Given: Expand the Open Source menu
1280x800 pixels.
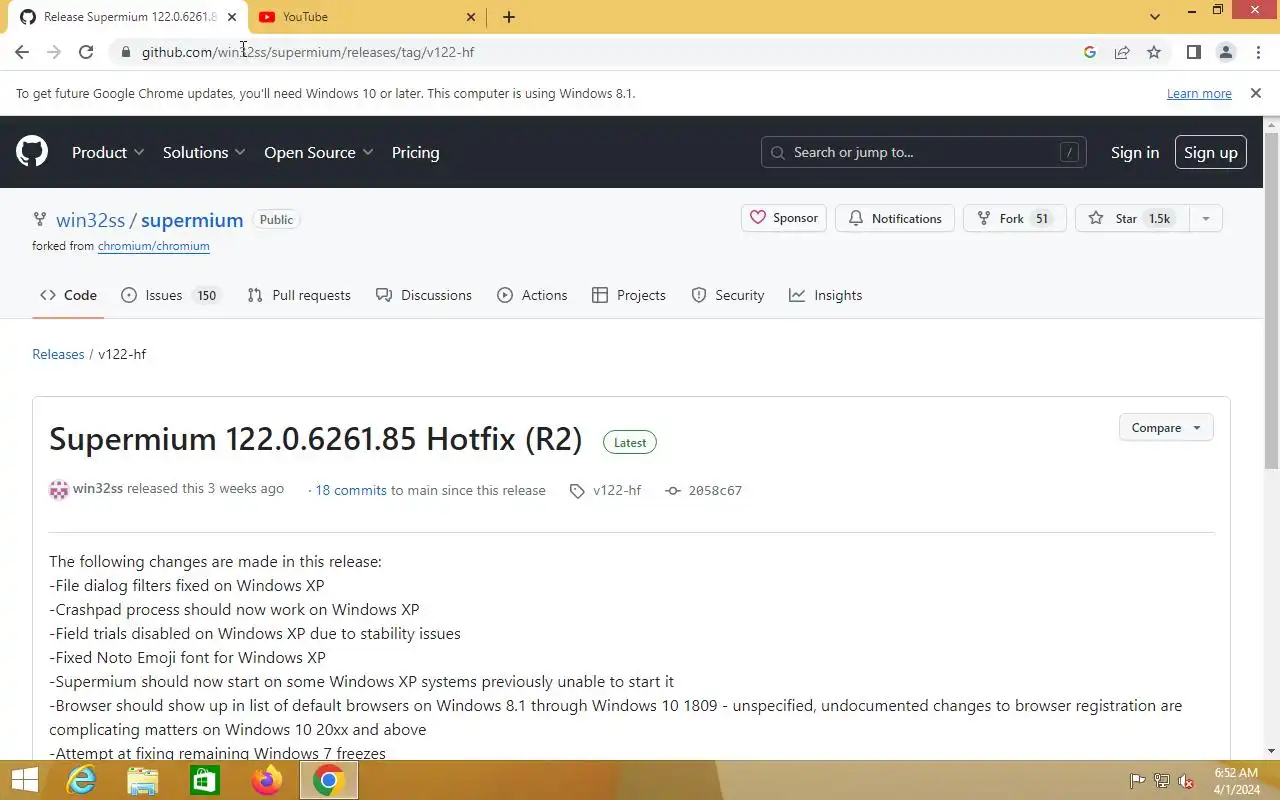Looking at the screenshot, I should click(319, 153).
